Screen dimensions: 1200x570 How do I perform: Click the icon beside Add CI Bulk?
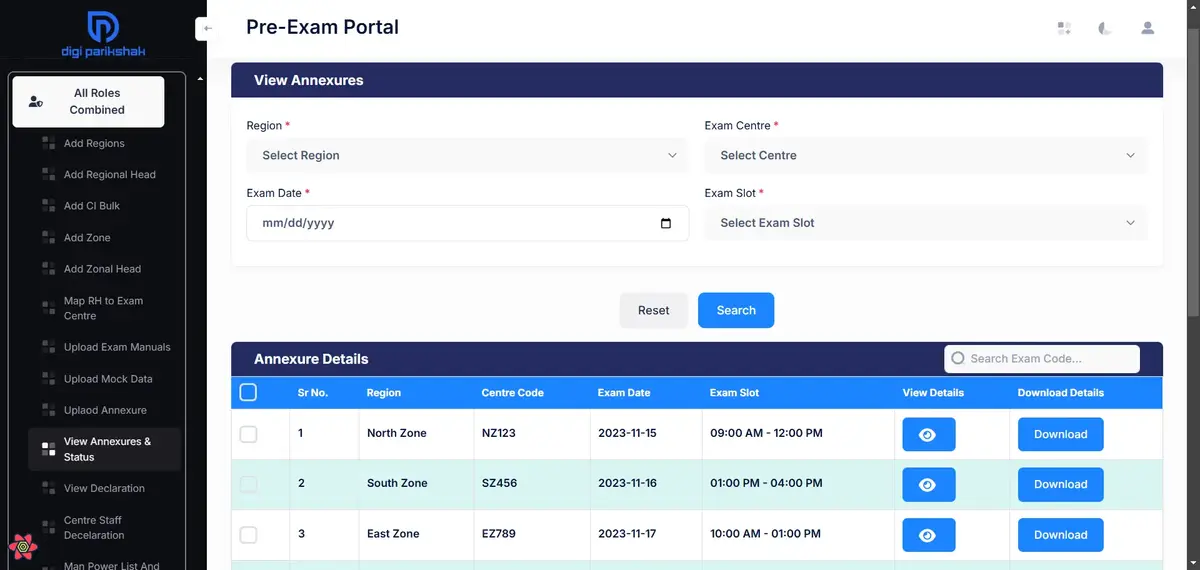click(48, 205)
